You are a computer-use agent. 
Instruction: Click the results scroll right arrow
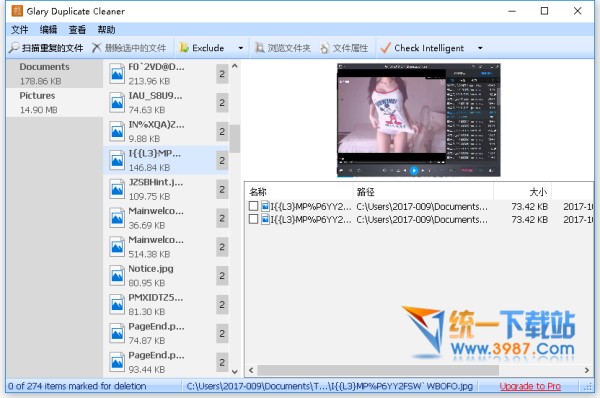[587, 370]
